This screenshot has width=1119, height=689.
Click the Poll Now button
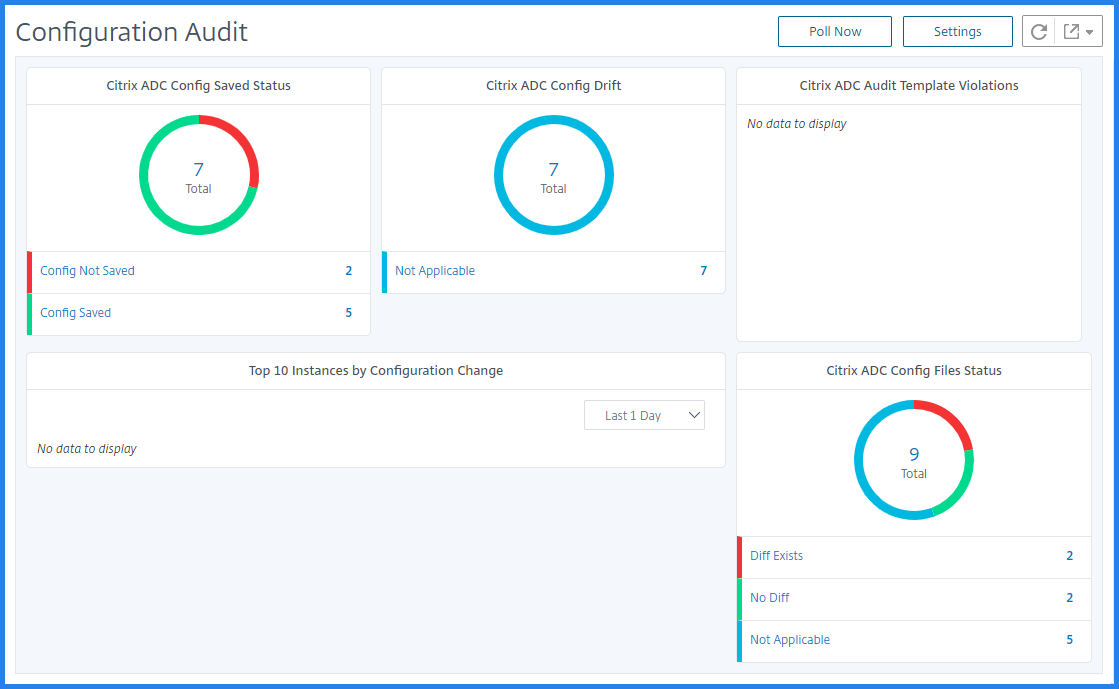pos(834,31)
